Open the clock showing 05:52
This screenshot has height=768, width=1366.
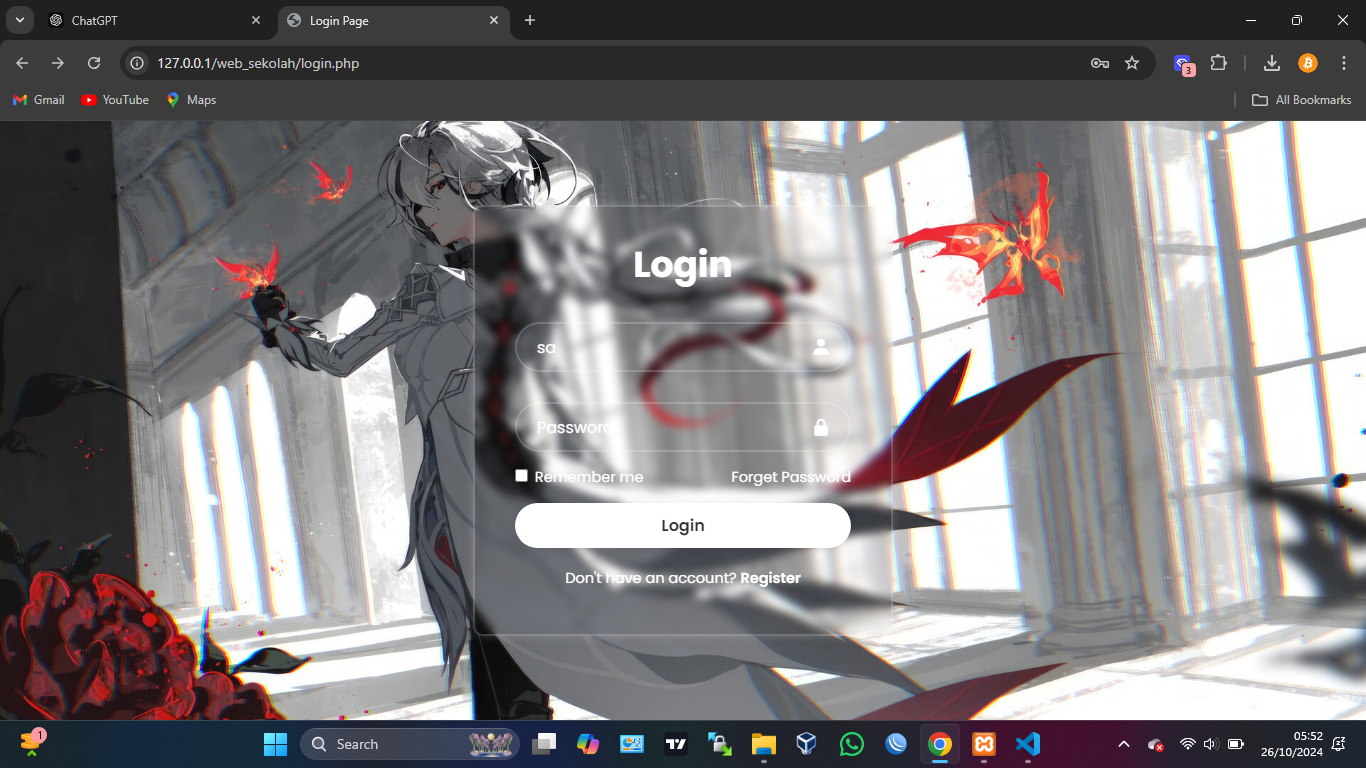[1293, 744]
